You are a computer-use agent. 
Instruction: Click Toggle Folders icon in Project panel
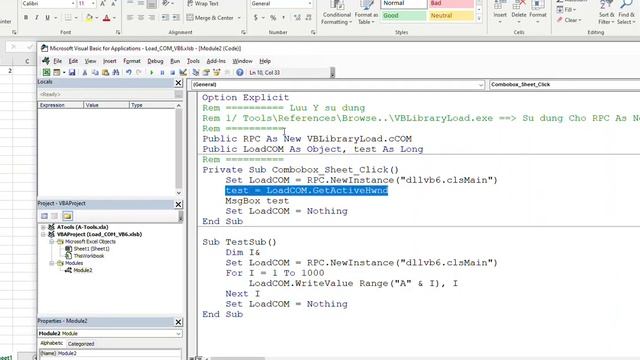(67, 216)
